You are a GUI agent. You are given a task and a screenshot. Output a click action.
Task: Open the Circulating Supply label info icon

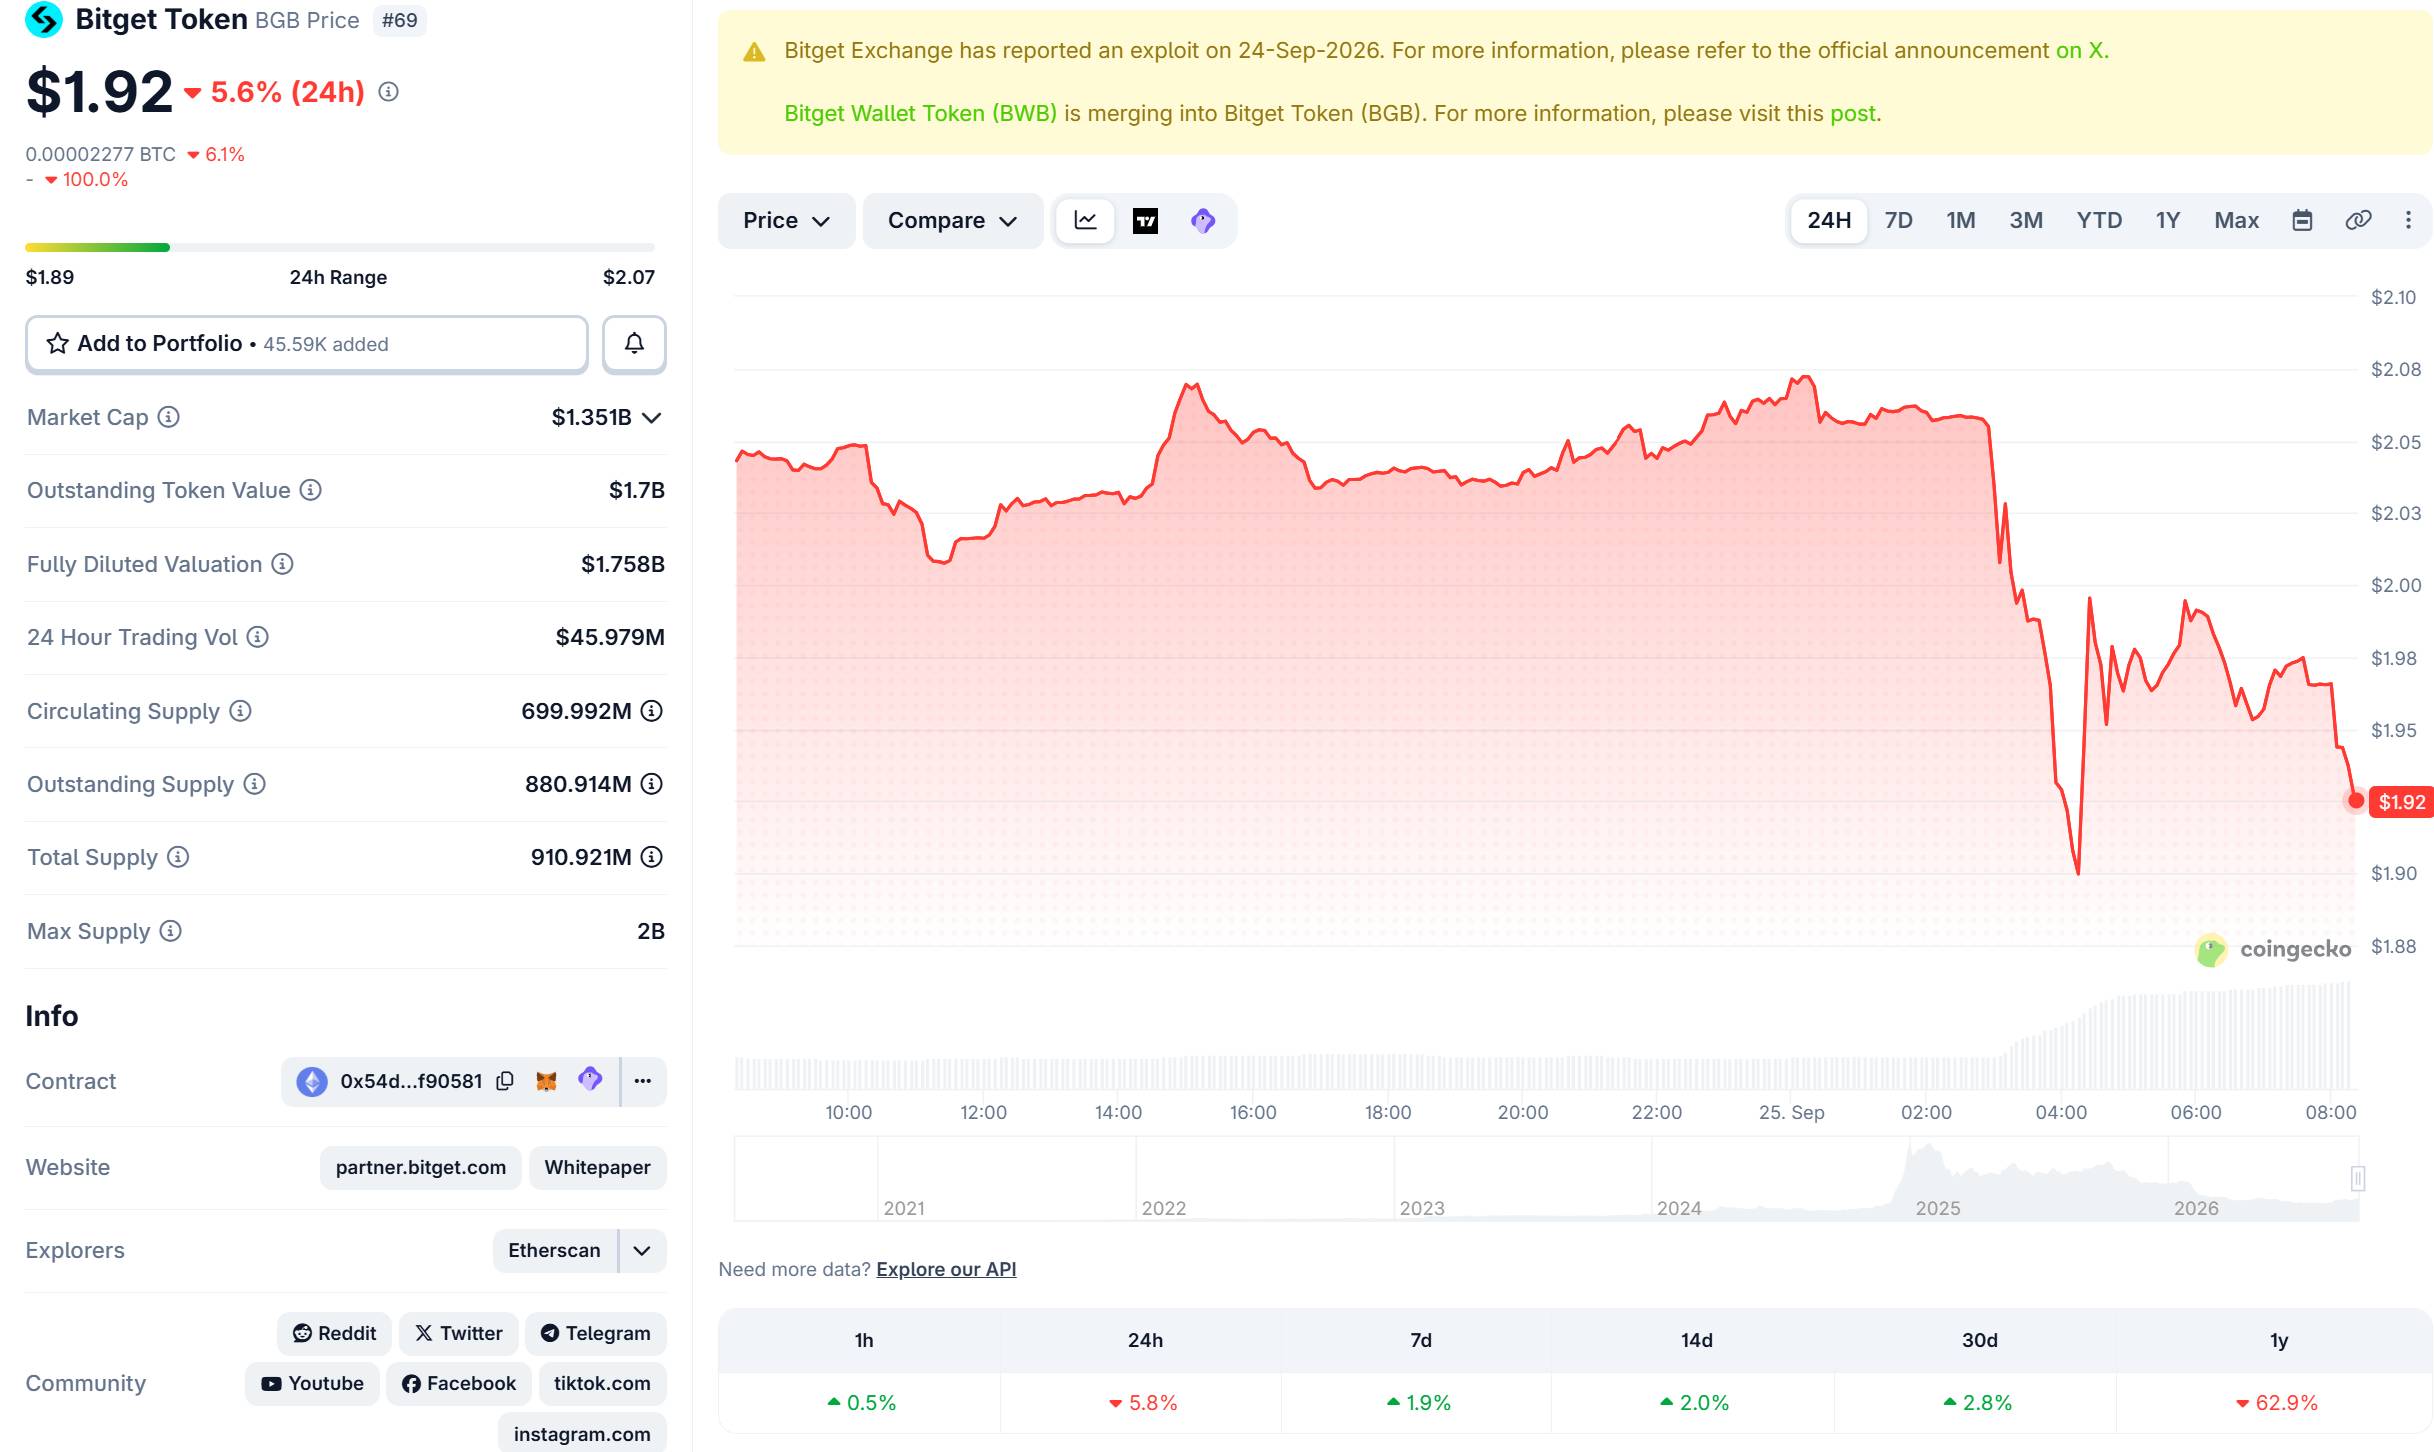(240, 711)
